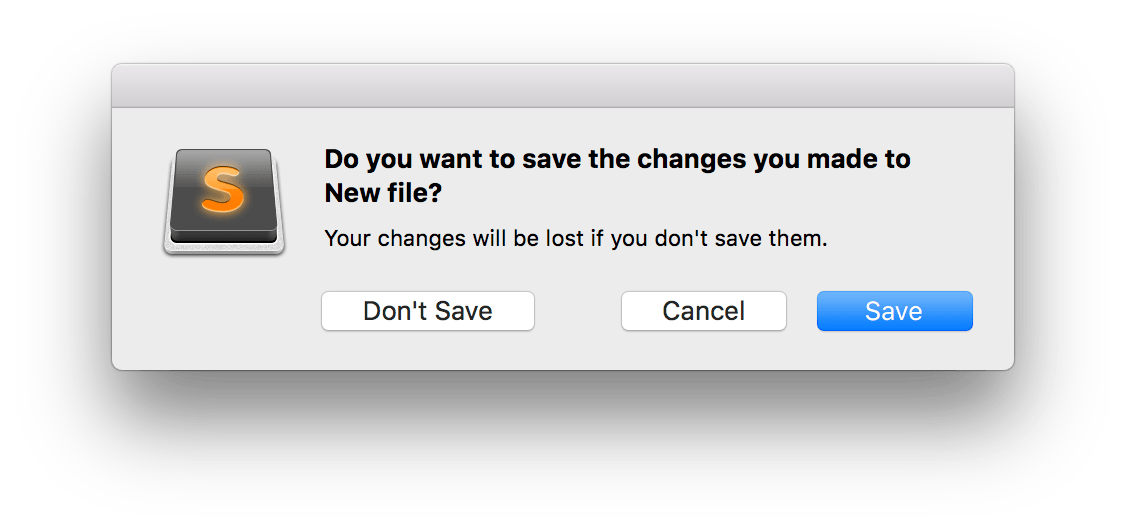
Task: Click the dialog's gray title bar
Action: click(562, 85)
